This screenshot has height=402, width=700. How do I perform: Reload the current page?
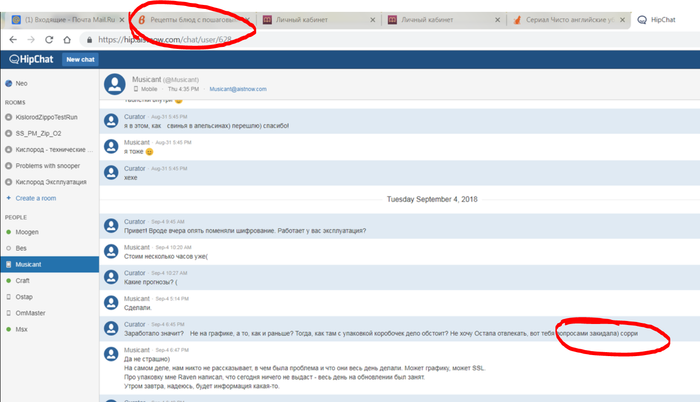tap(49, 40)
